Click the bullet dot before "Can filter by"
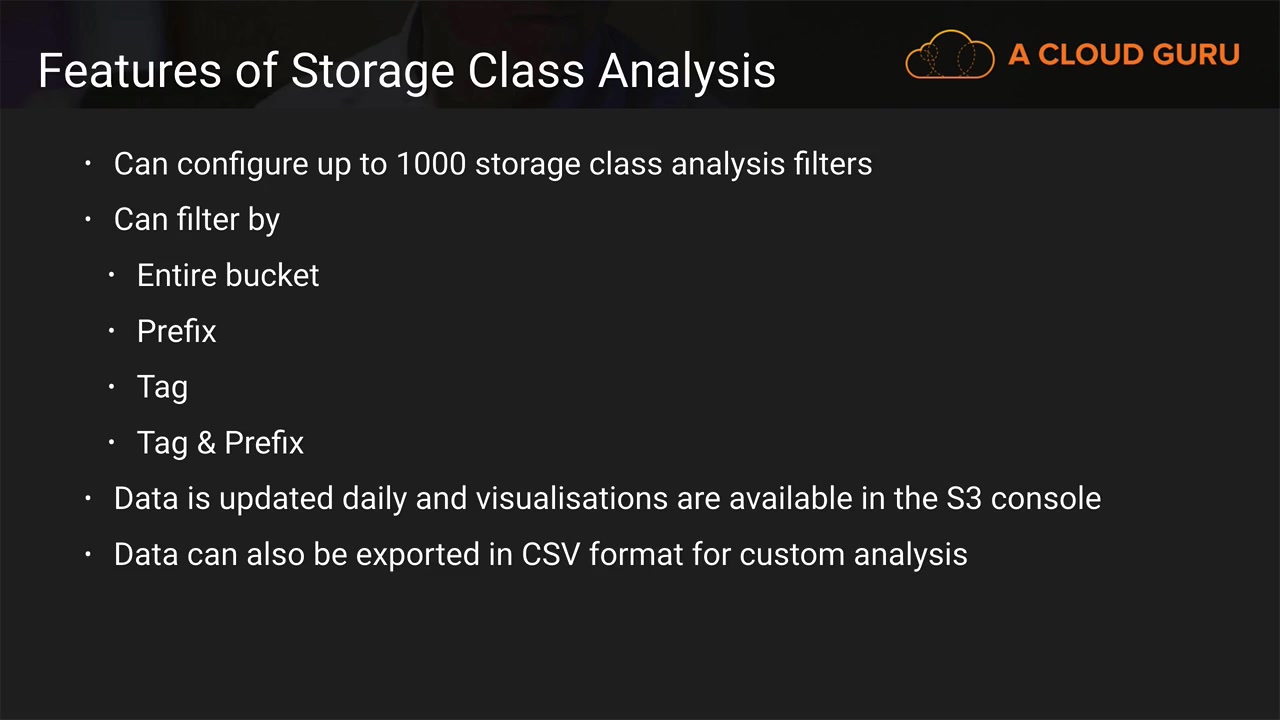The width and height of the screenshot is (1280, 720). [89, 219]
